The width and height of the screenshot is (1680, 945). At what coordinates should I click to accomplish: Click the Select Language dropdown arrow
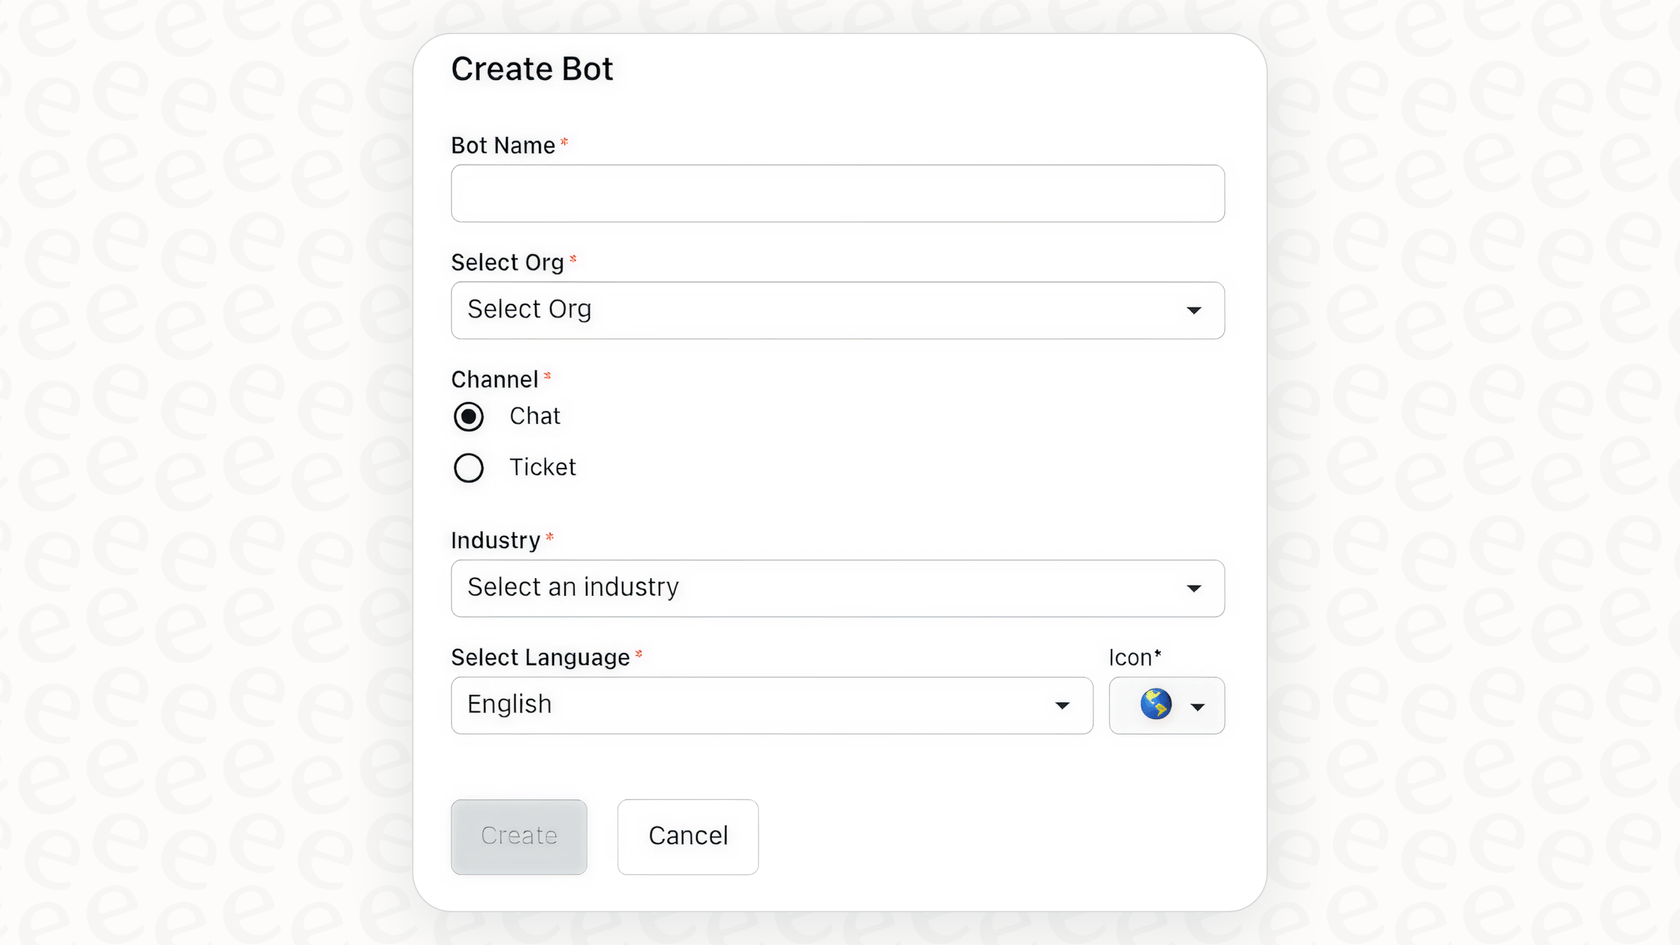(1062, 706)
